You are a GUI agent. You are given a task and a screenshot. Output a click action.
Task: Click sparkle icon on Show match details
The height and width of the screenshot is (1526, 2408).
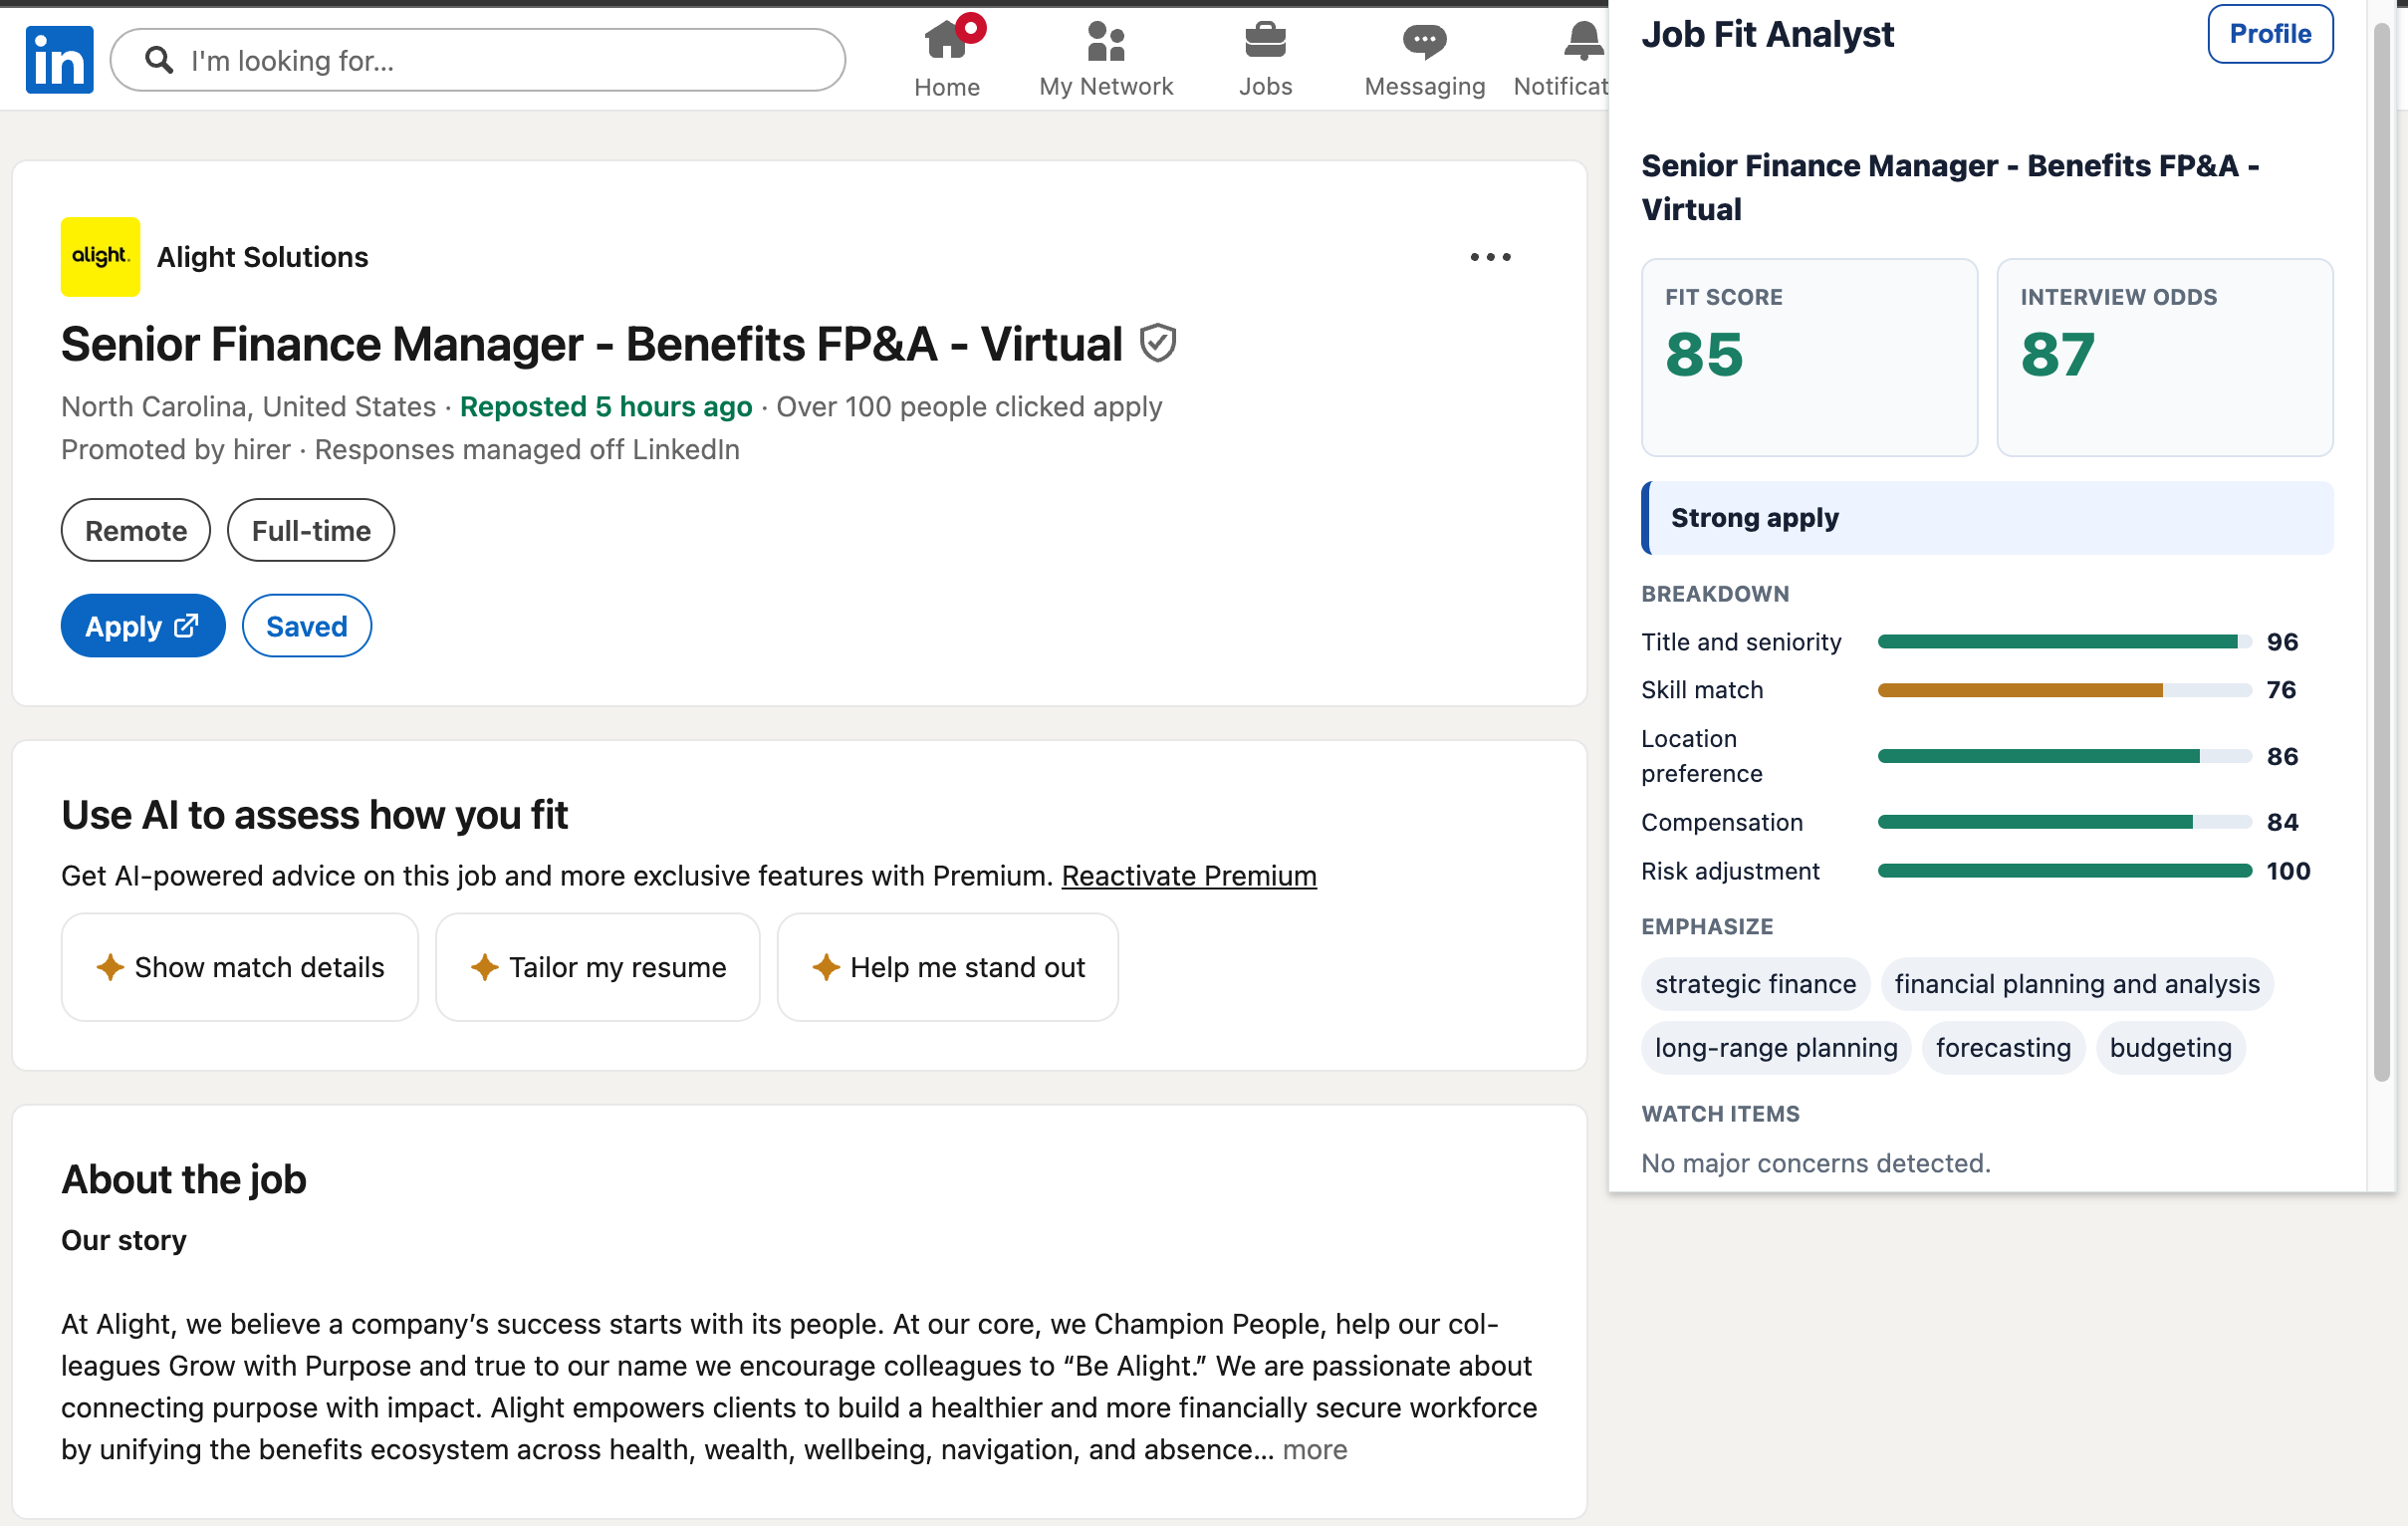point(110,967)
